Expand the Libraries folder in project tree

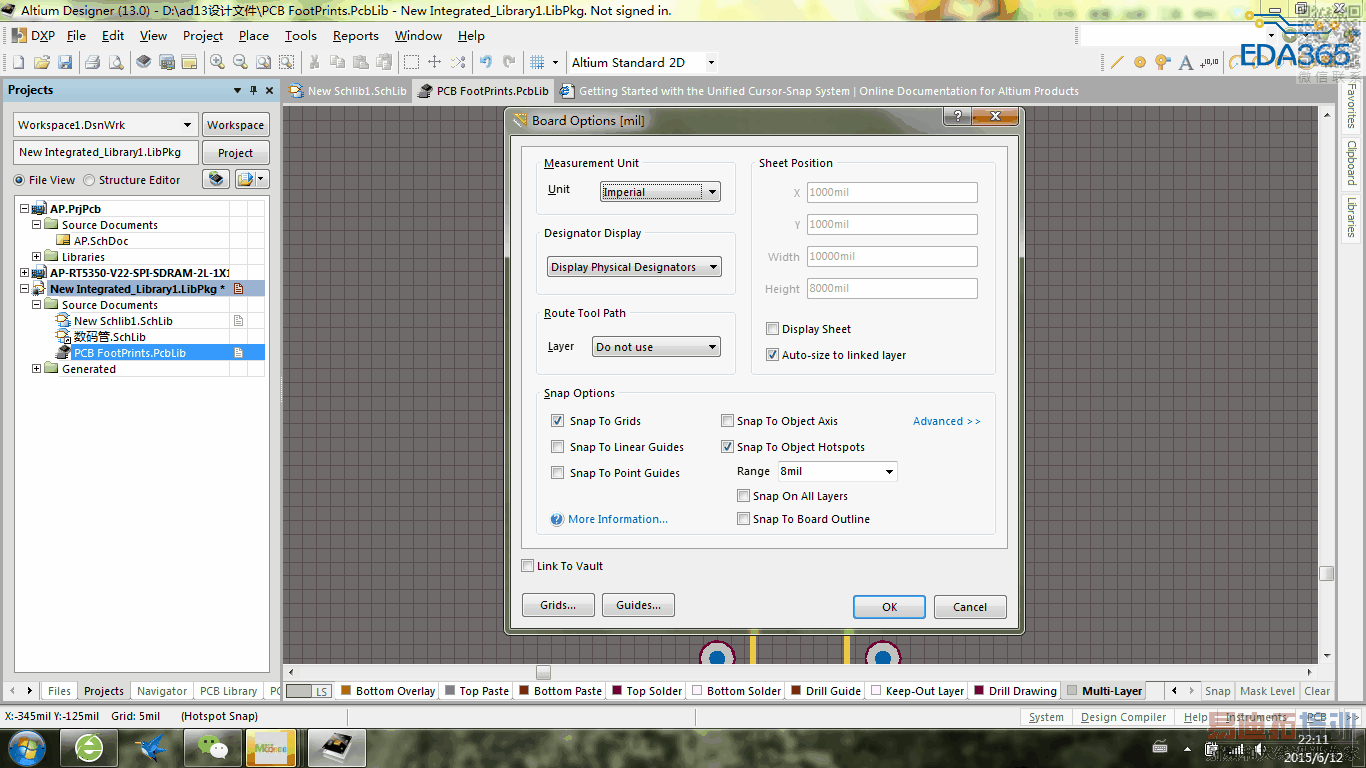point(36,257)
